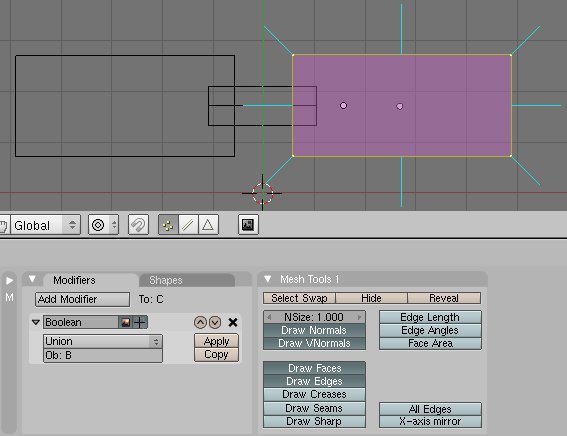Toggle Draw VNormals
Image resolution: width=567 pixels, height=436 pixels.
[x=314, y=343]
